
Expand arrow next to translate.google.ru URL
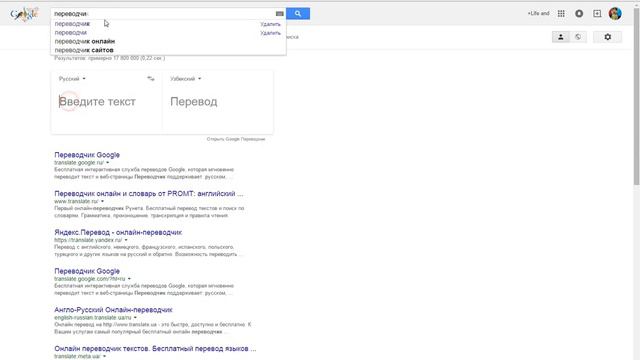pos(108,162)
